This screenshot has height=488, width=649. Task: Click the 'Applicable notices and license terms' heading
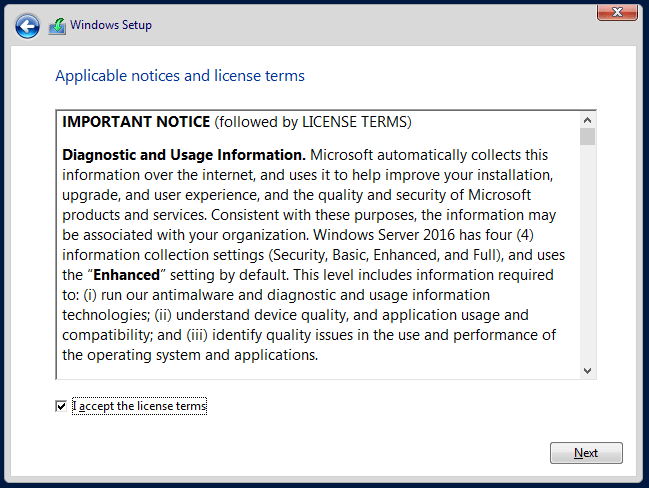[180, 76]
